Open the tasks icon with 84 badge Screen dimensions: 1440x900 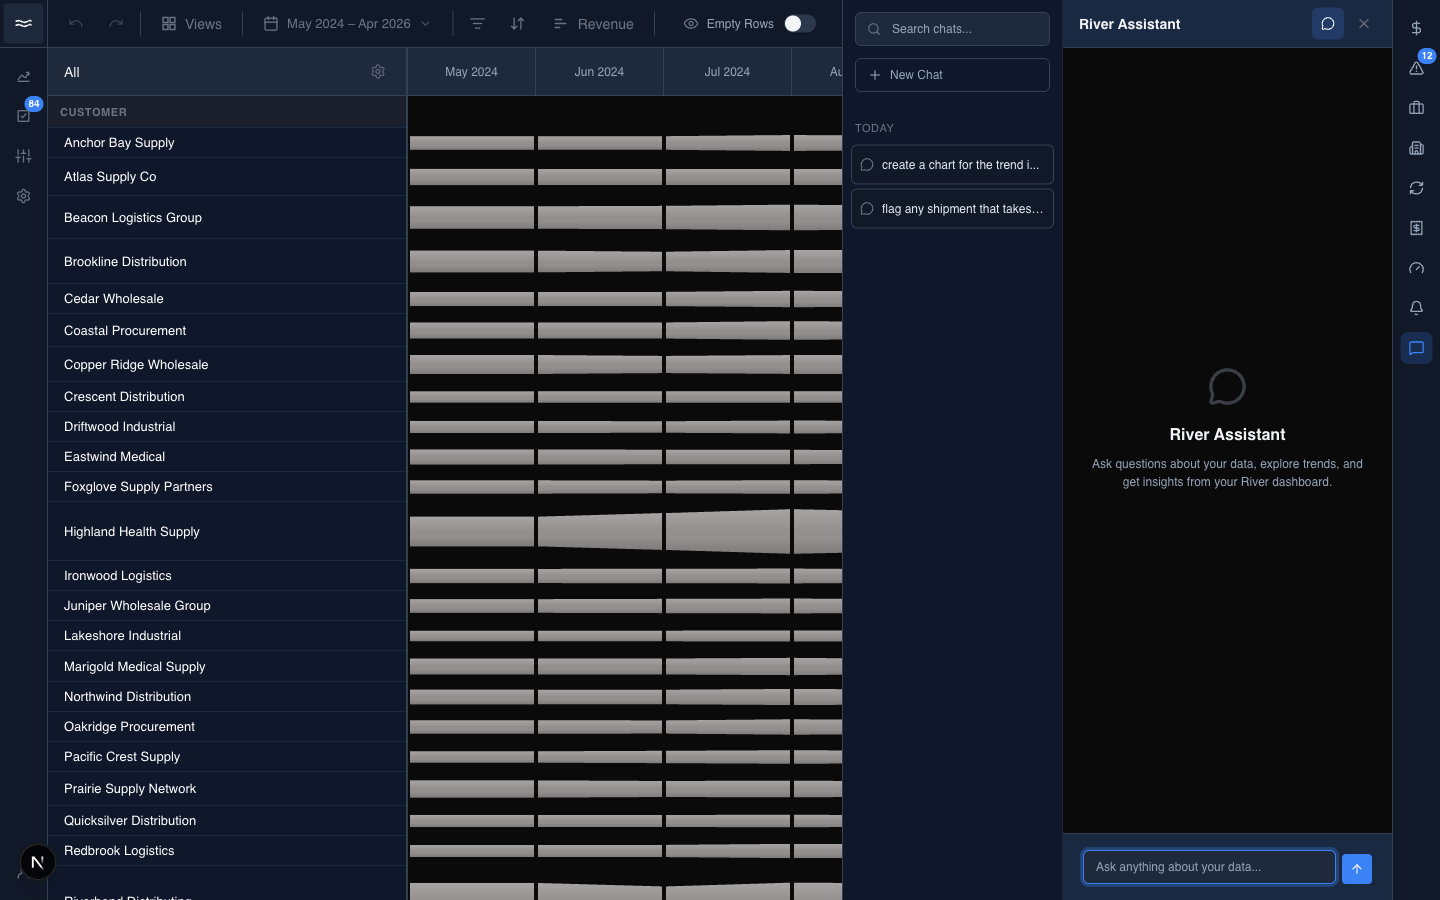23,116
